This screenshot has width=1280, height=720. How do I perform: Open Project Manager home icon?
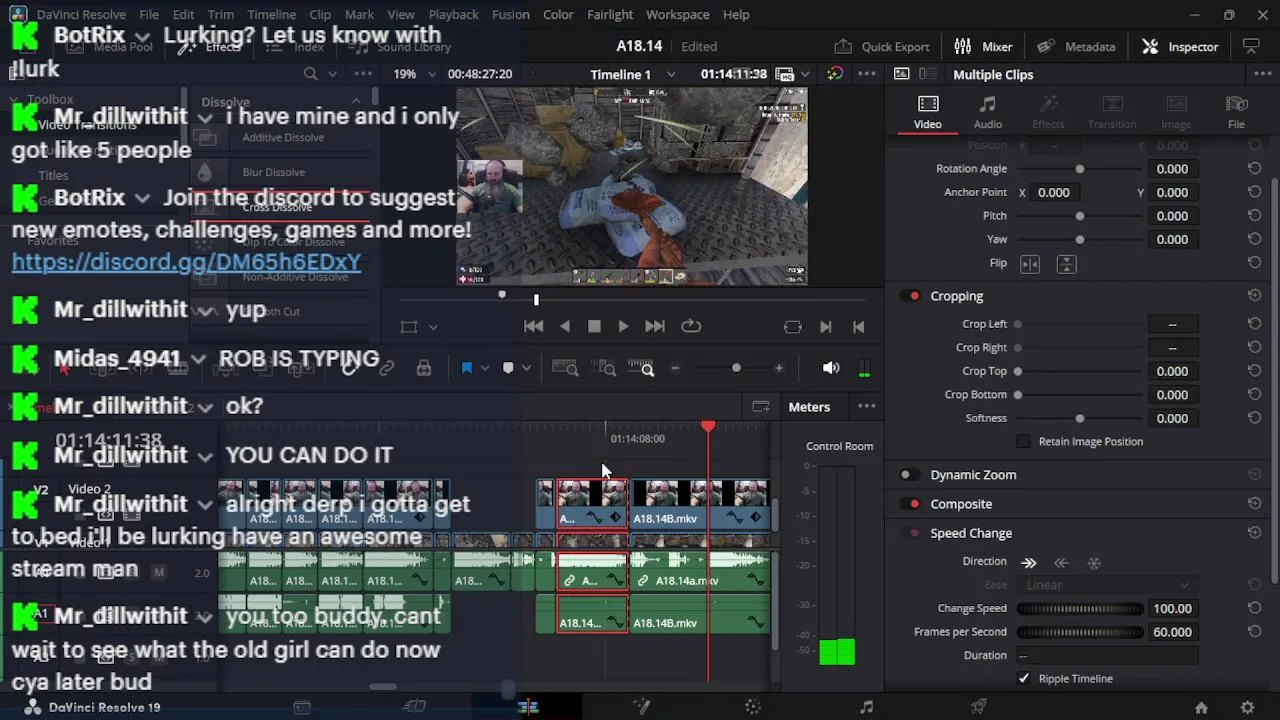click(x=1201, y=707)
